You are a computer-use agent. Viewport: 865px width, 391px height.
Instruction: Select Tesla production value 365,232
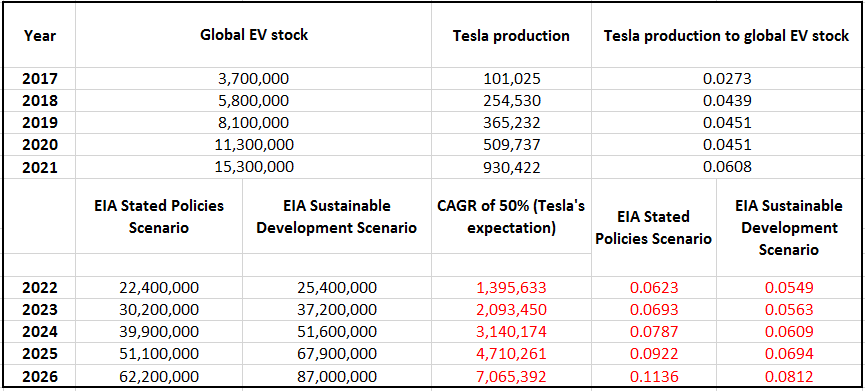pos(511,123)
